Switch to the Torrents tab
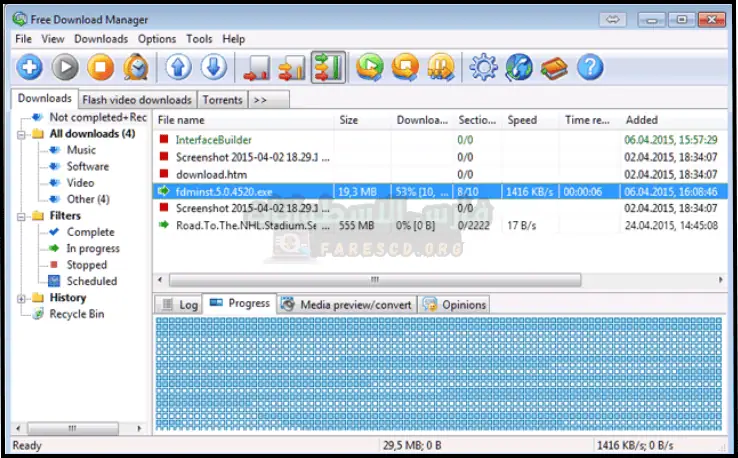The height and width of the screenshot is (458, 738). 222,100
